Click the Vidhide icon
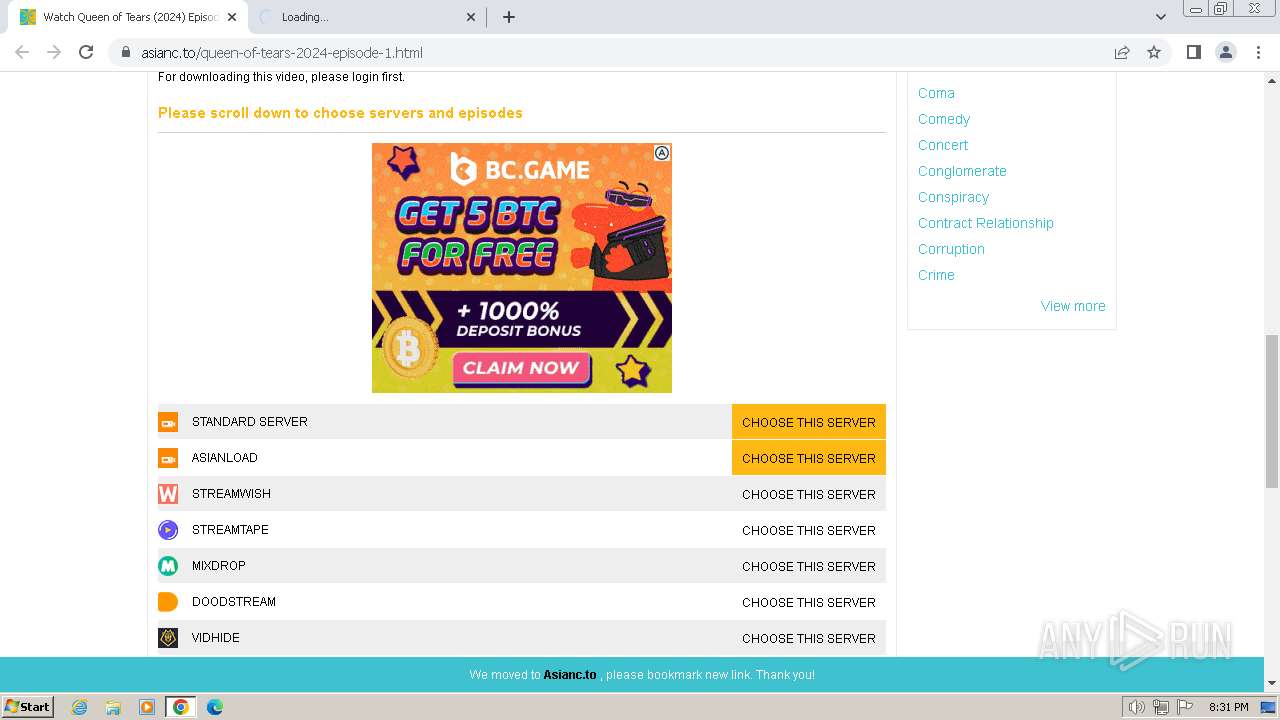Viewport: 1280px width, 720px height. tap(168, 638)
